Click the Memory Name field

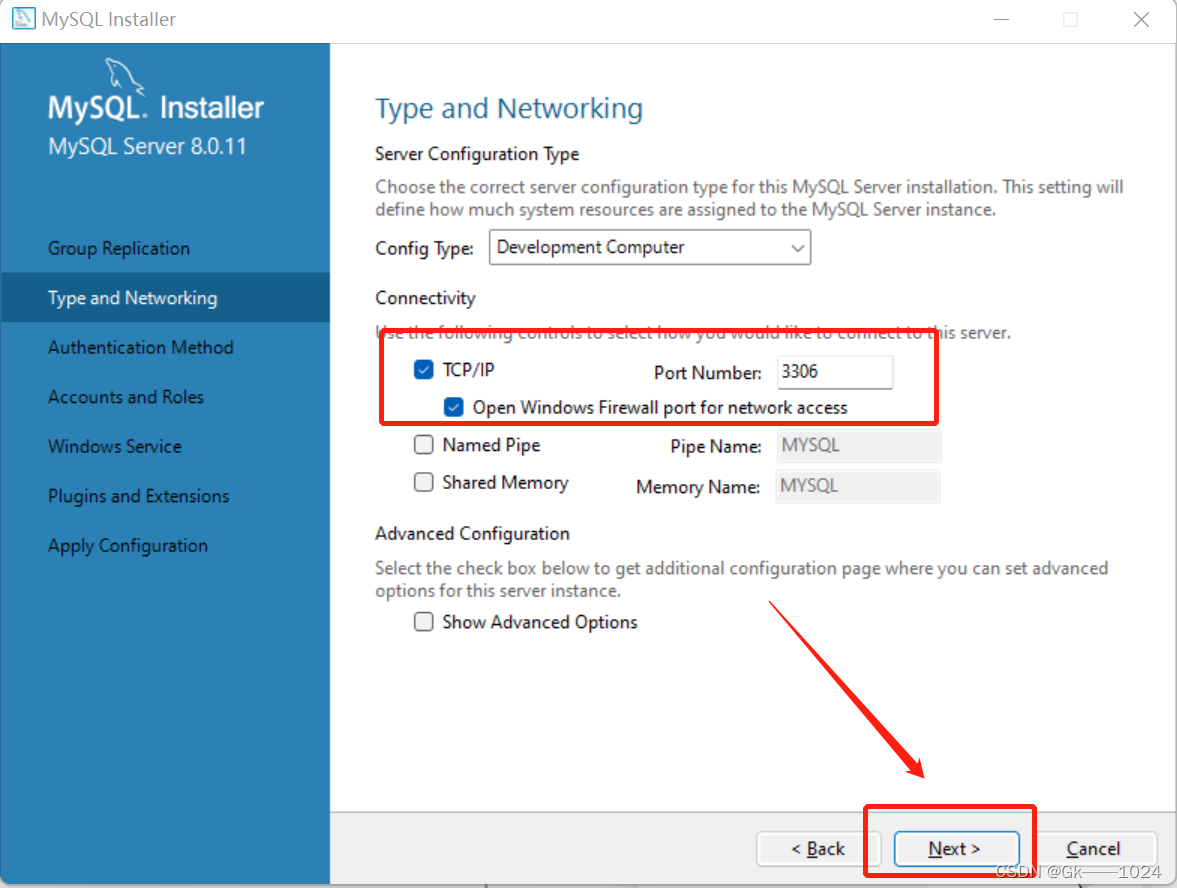click(857, 486)
